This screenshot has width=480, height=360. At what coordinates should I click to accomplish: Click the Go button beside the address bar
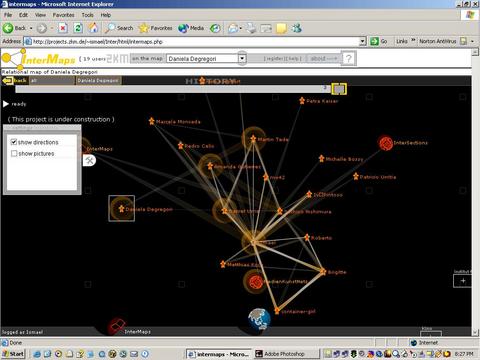[x=379, y=41]
